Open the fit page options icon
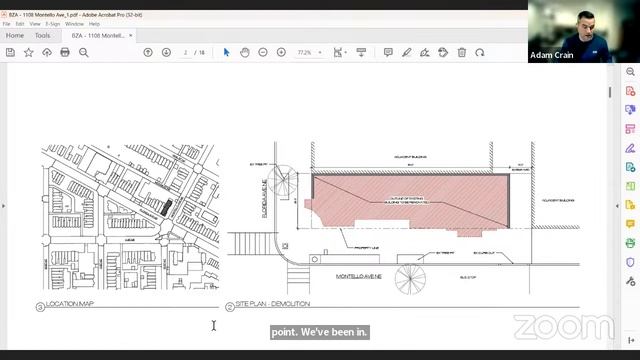 coord(340,52)
